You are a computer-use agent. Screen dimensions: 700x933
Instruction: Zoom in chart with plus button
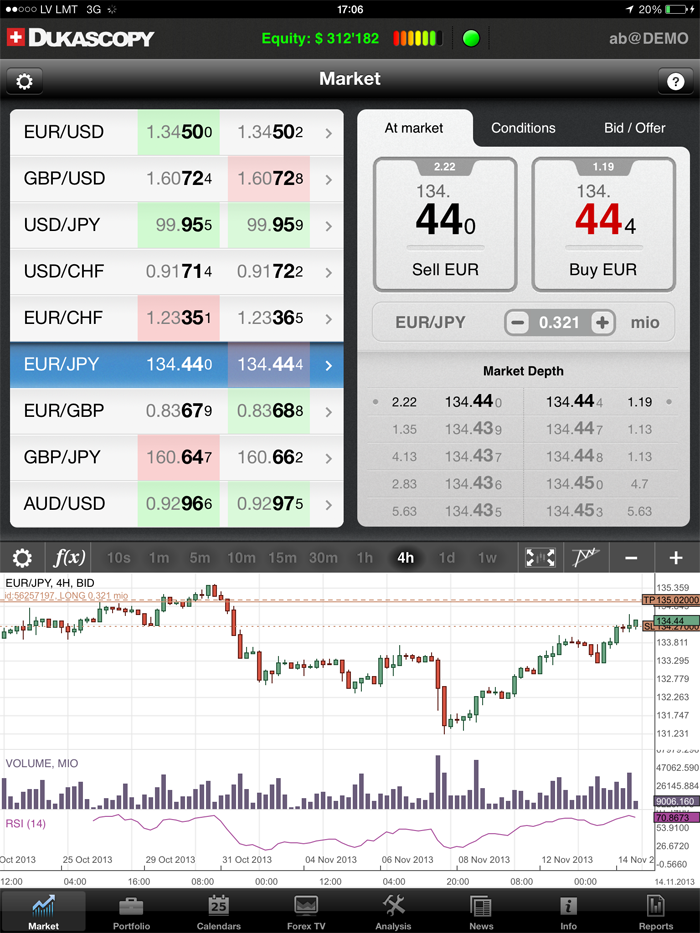(x=676, y=558)
